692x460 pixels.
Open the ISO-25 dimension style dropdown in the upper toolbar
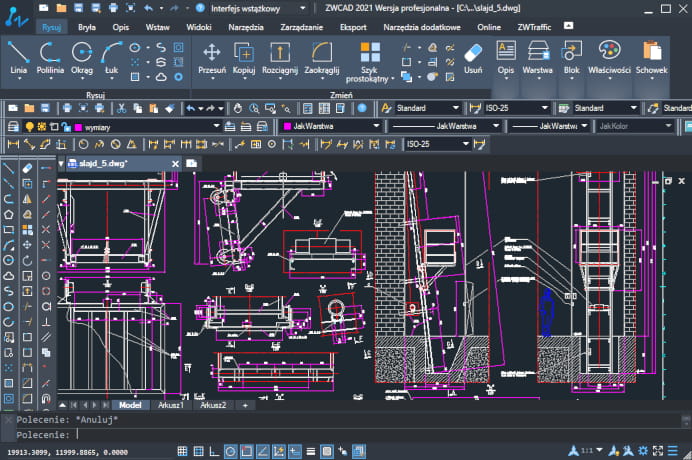(516, 108)
